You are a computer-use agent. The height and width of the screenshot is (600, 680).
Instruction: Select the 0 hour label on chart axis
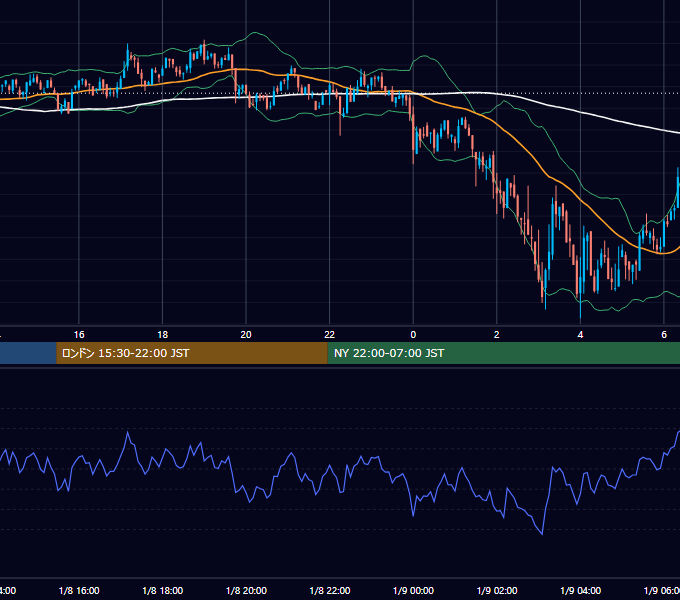tap(413, 335)
